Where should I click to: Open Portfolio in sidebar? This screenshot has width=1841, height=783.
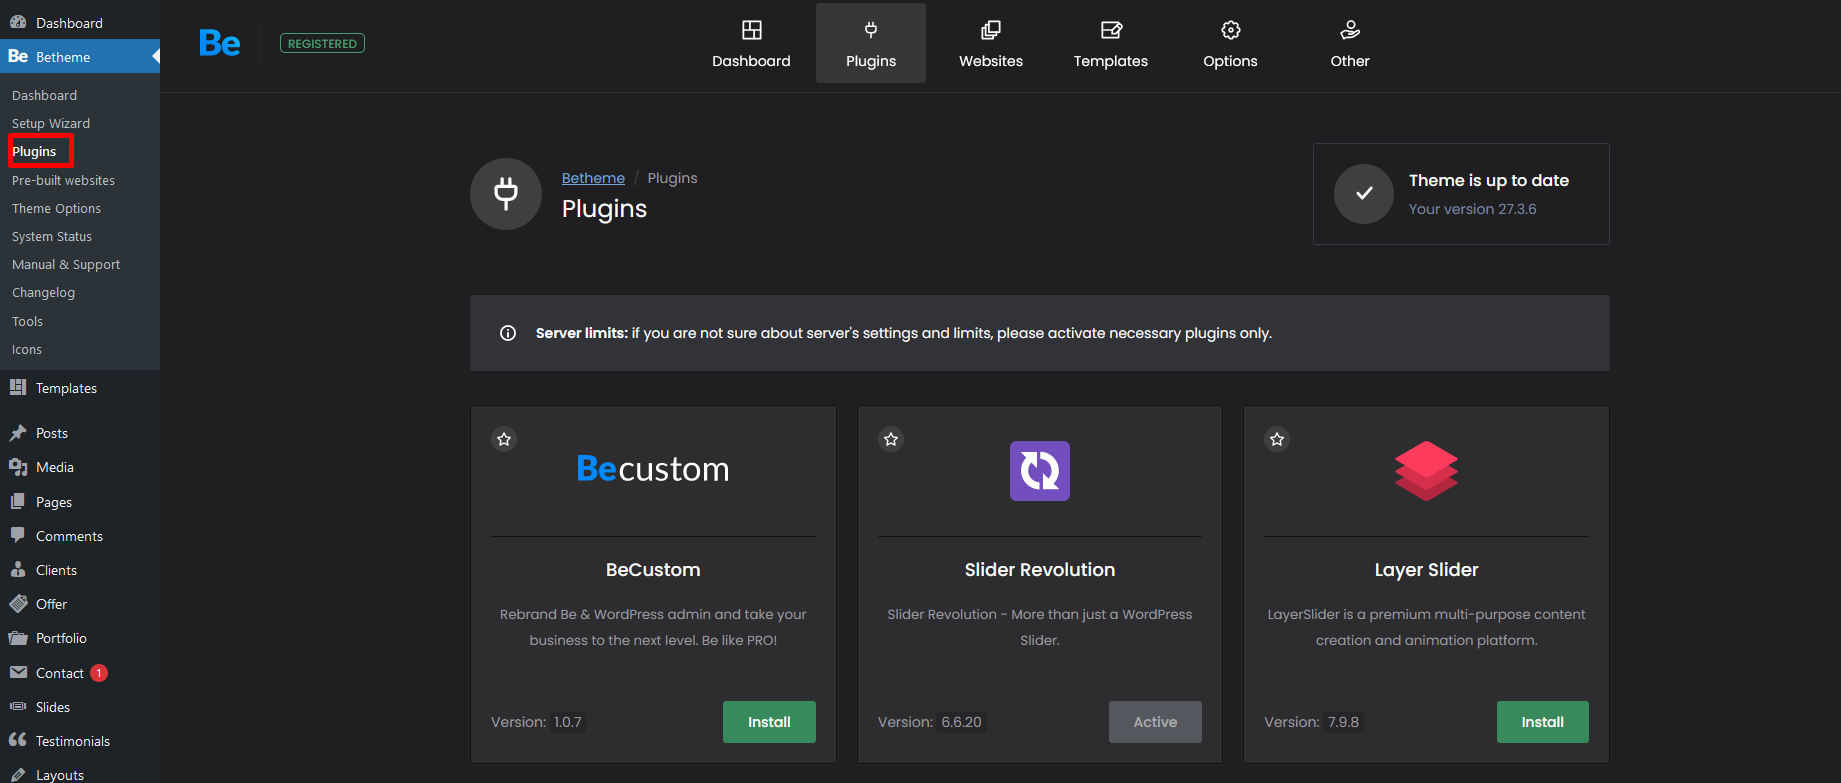pyautogui.click(x=80, y=638)
